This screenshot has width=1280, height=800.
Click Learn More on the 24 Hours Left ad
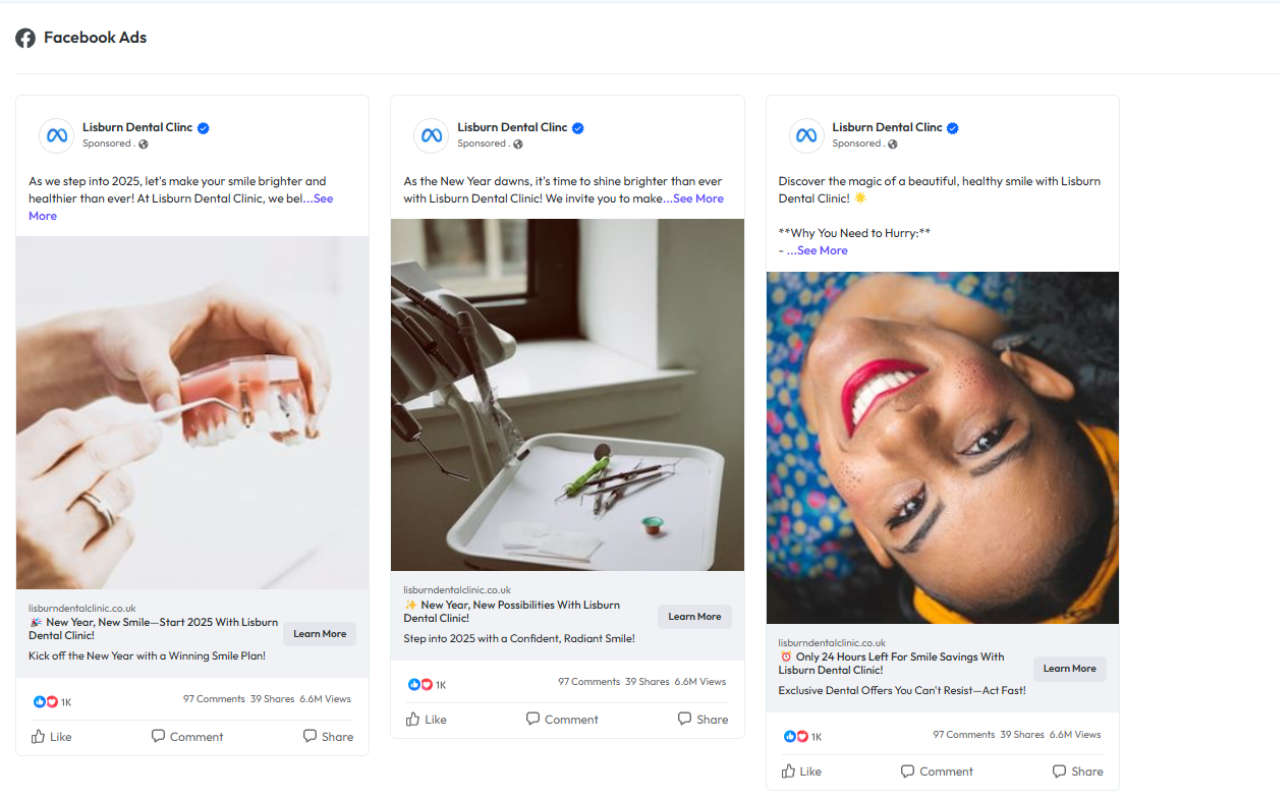tap(1070, 669)
